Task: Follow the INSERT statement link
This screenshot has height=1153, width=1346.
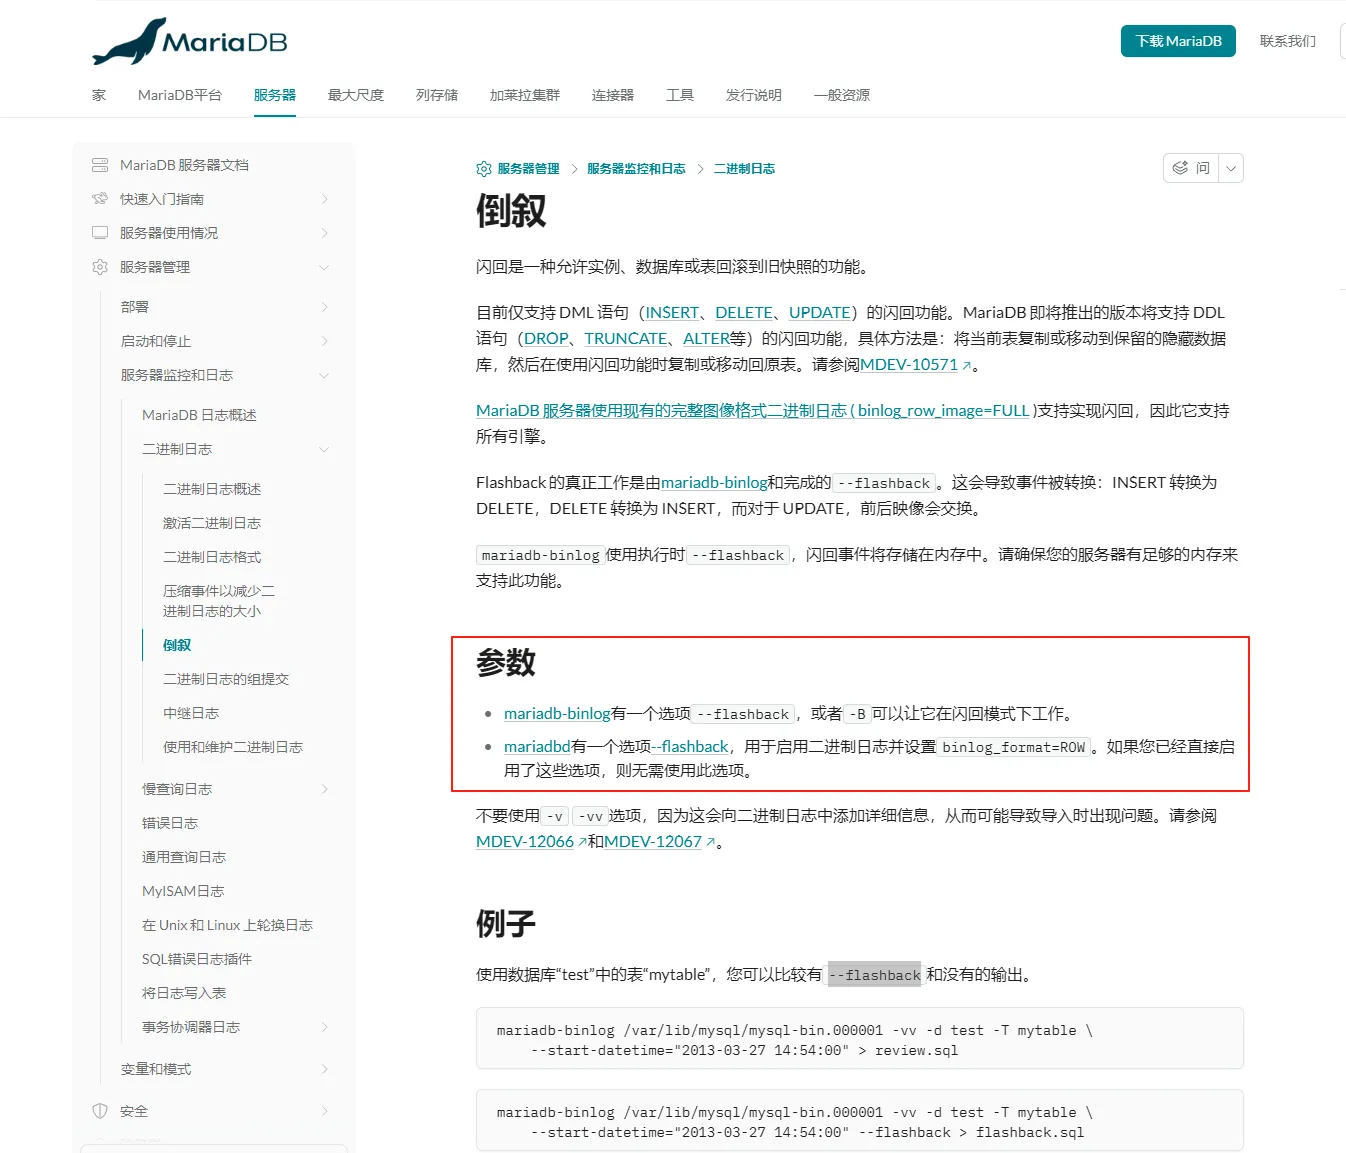Action: (673, 313)
